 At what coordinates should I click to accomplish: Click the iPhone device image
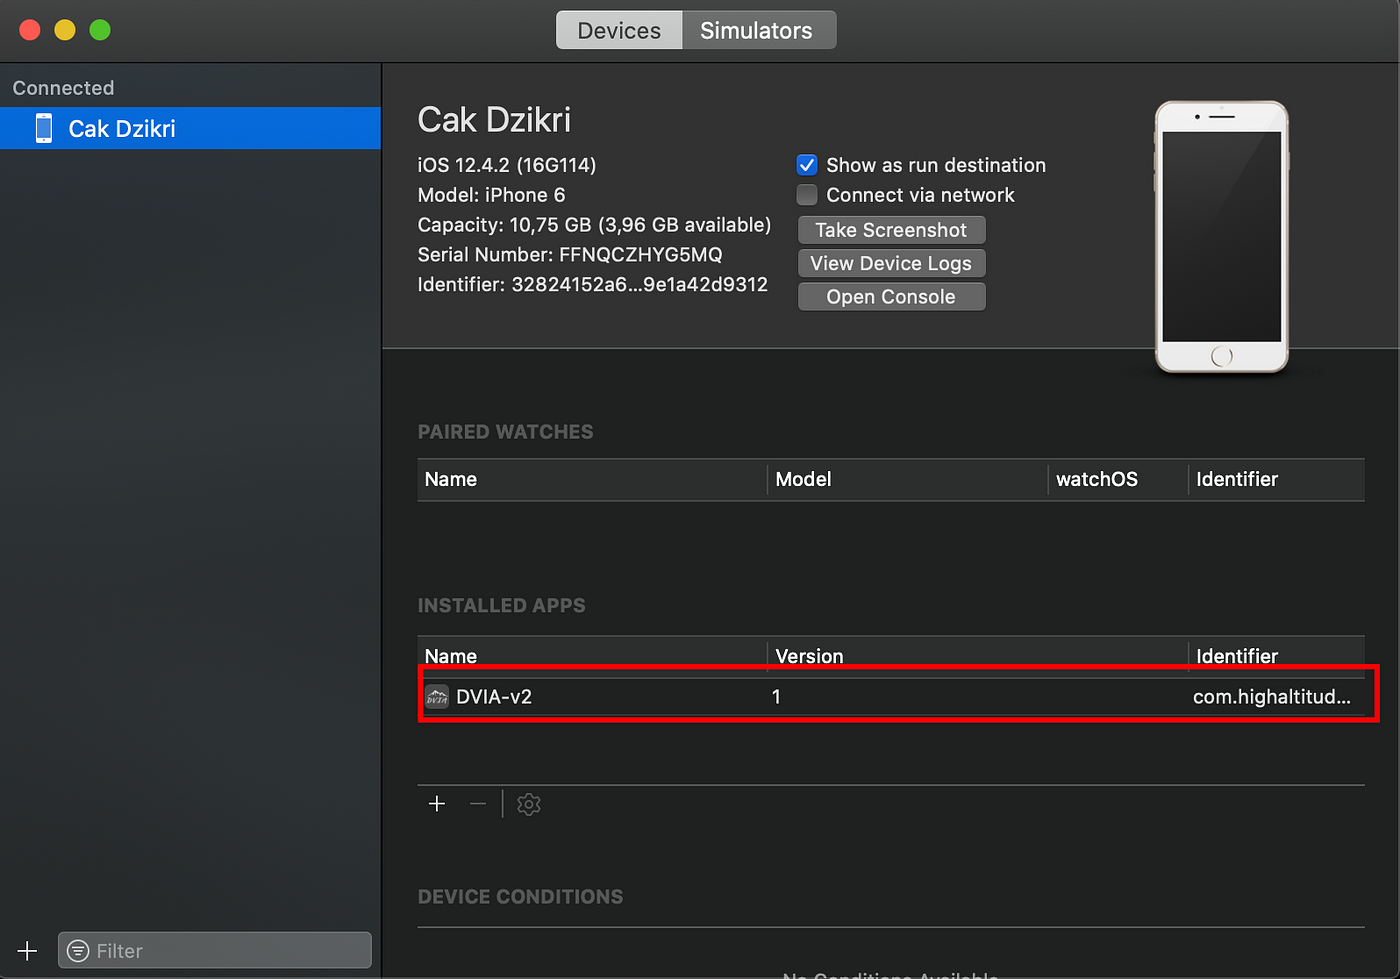click(1221, 237)
